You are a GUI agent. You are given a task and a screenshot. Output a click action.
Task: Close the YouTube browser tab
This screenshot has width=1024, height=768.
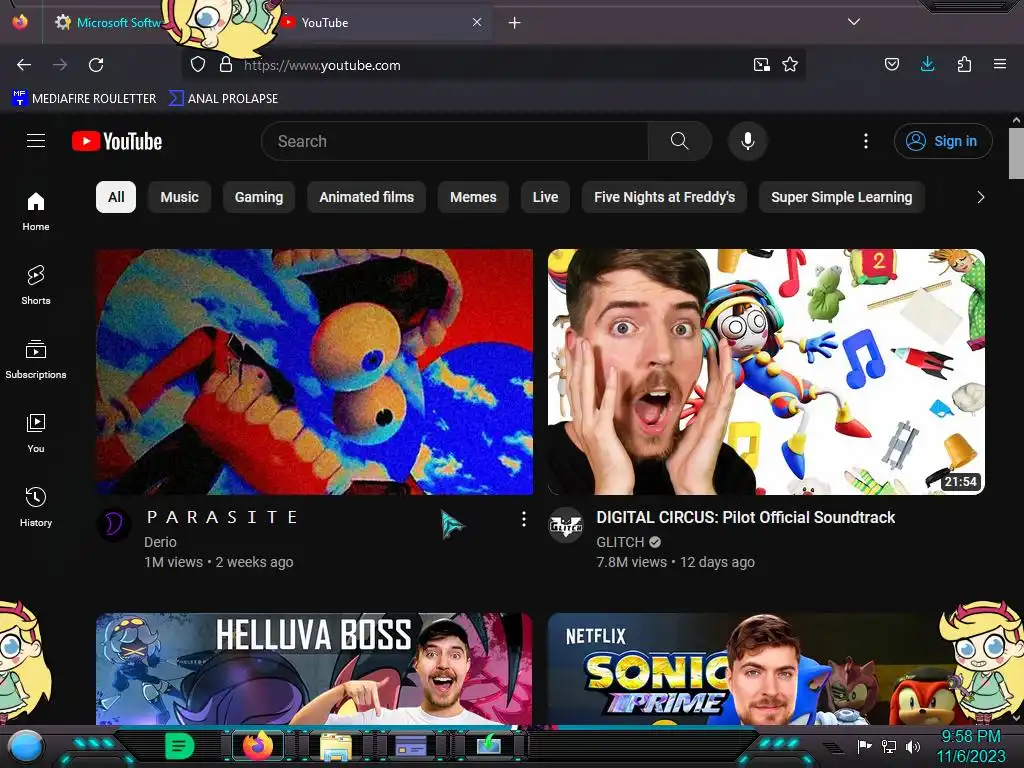(477, 22)
